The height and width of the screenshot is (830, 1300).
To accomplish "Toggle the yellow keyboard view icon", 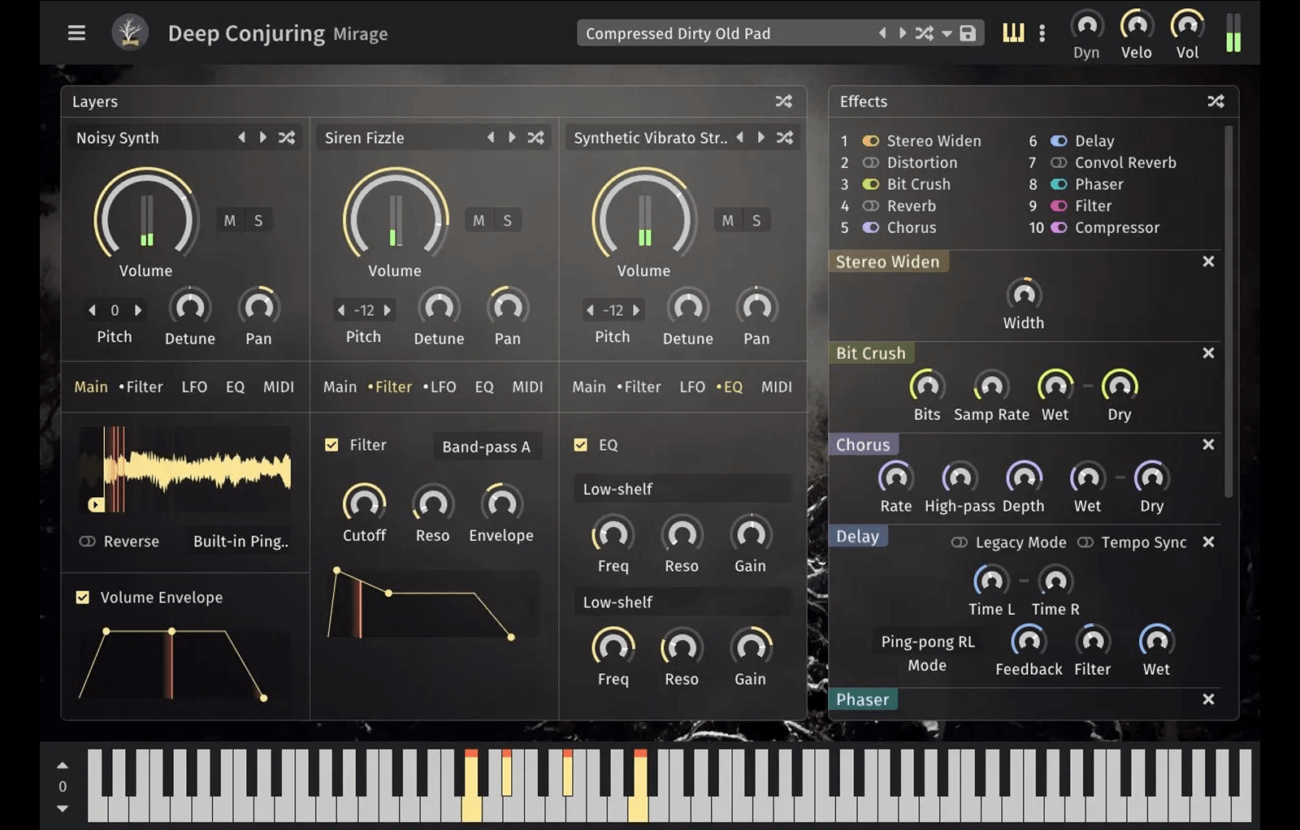I will click(1013, 33).
